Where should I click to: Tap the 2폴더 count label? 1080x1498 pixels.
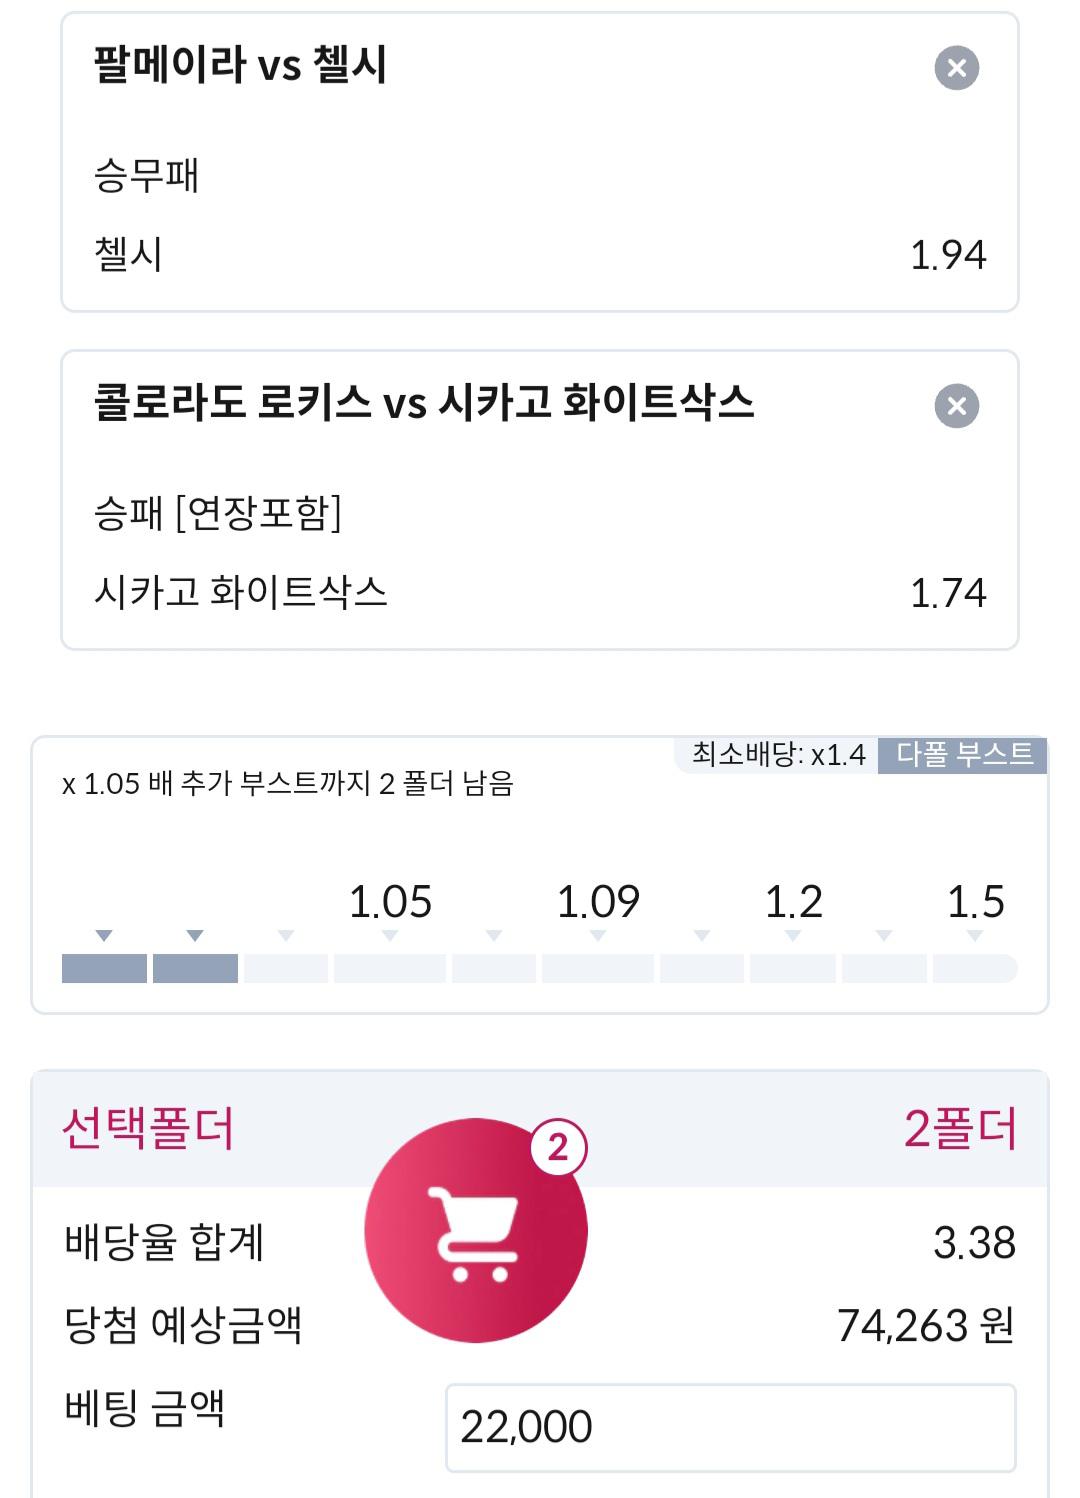[960, 1129]
